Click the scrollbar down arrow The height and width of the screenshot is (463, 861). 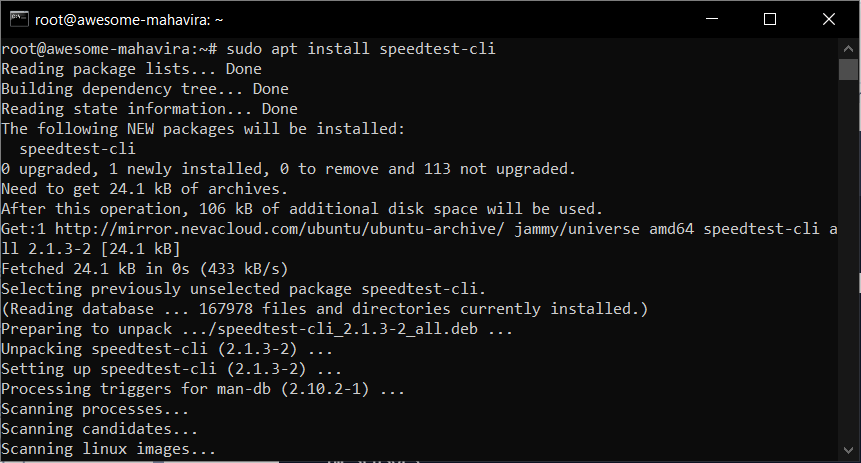click(848, 450)
